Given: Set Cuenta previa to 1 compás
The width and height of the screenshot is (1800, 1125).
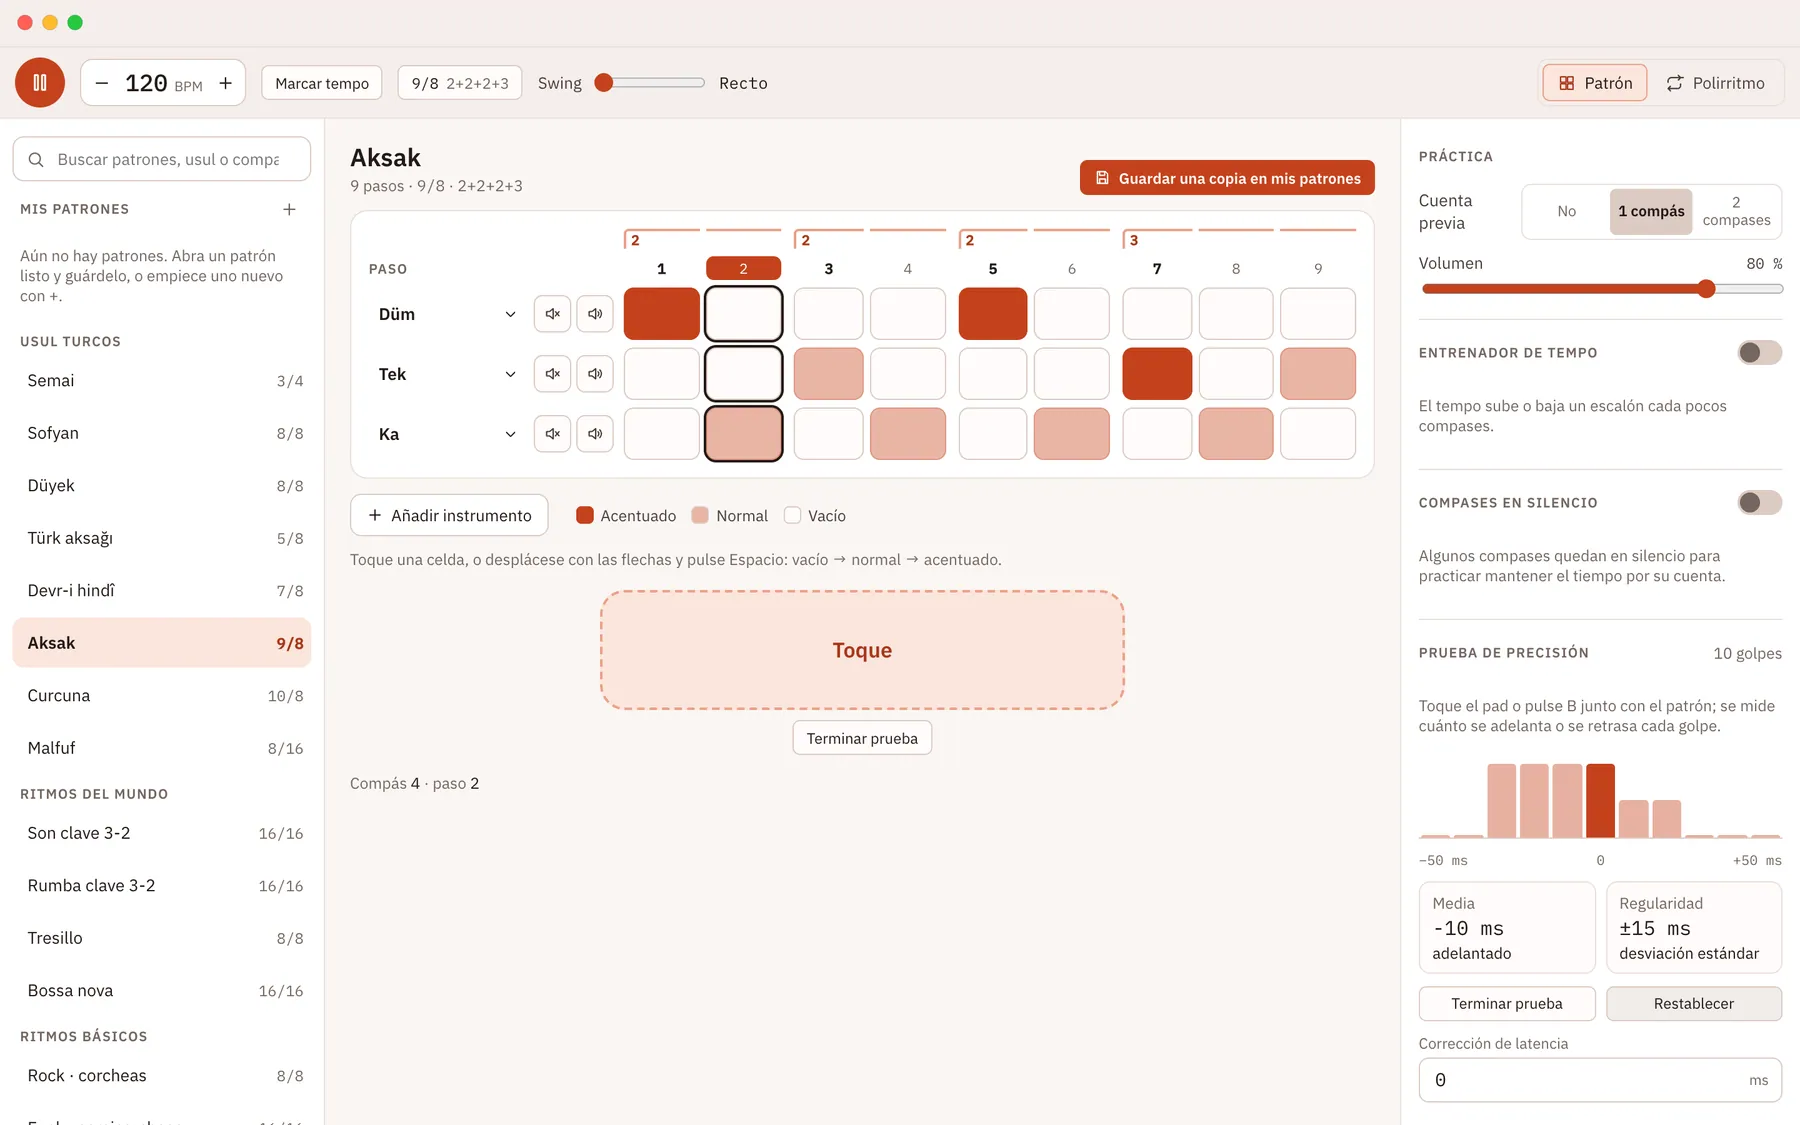Looking at the screenshot, I should 1651,212.
